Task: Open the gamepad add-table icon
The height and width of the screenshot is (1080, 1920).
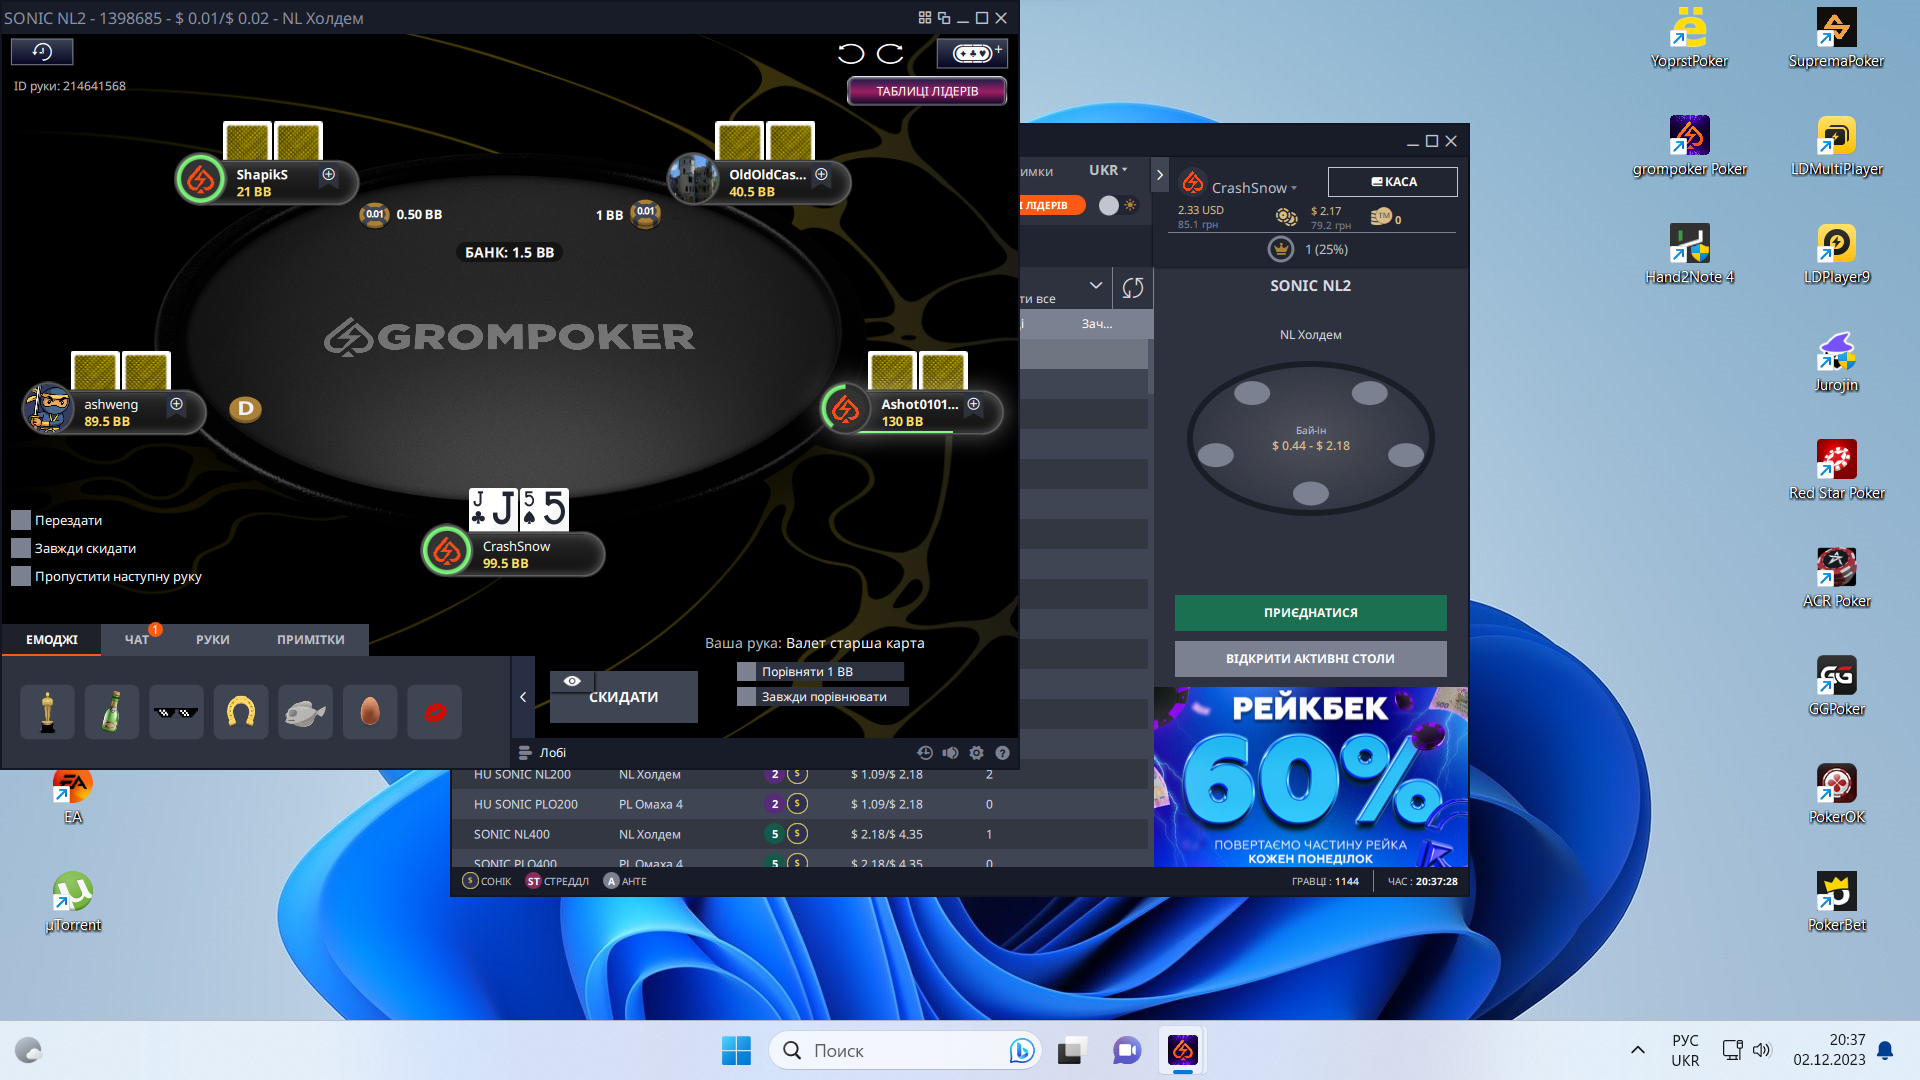Action: coord(972,53)
